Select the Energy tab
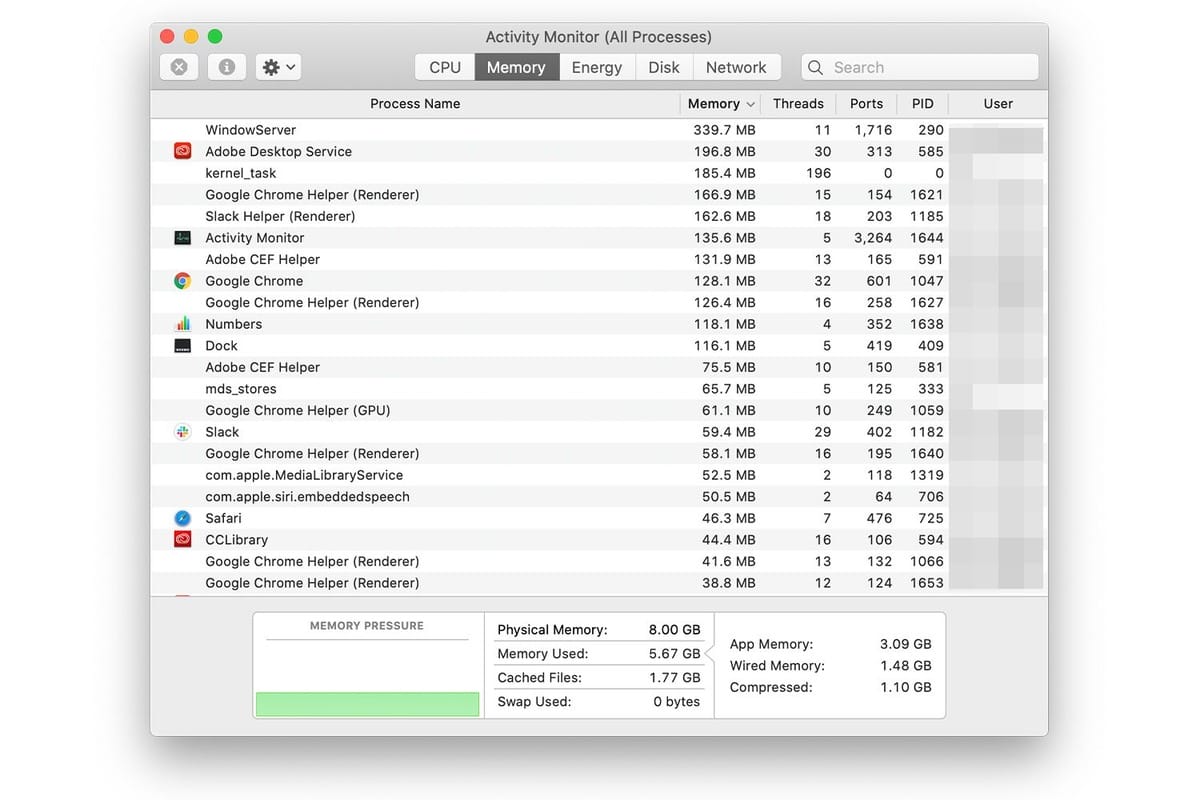The width and height of the screenshot is (1200, 800). pyautogui.click(x=596, y=66)
